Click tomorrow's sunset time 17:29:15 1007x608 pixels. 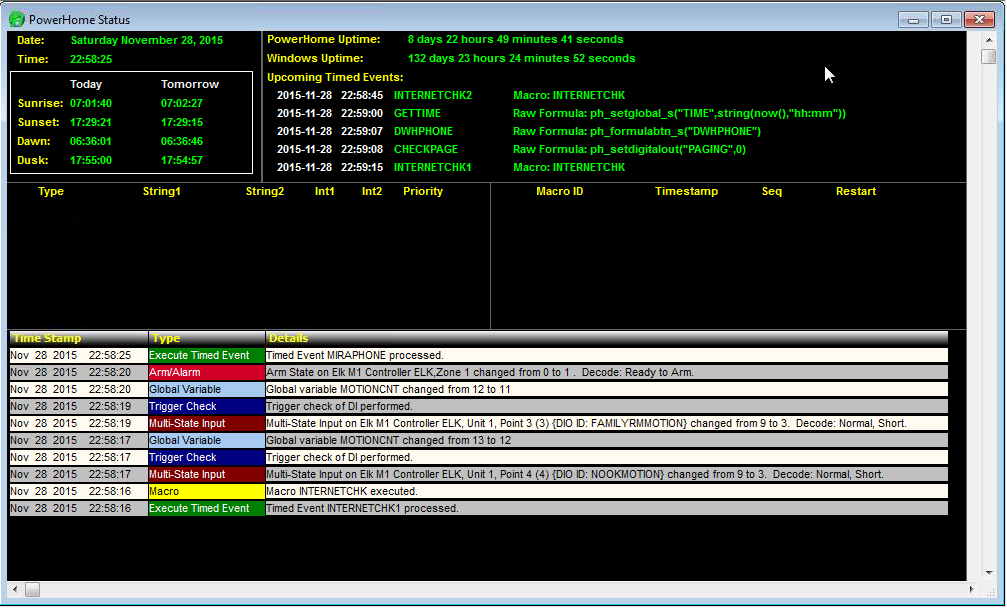pos(182,122)
